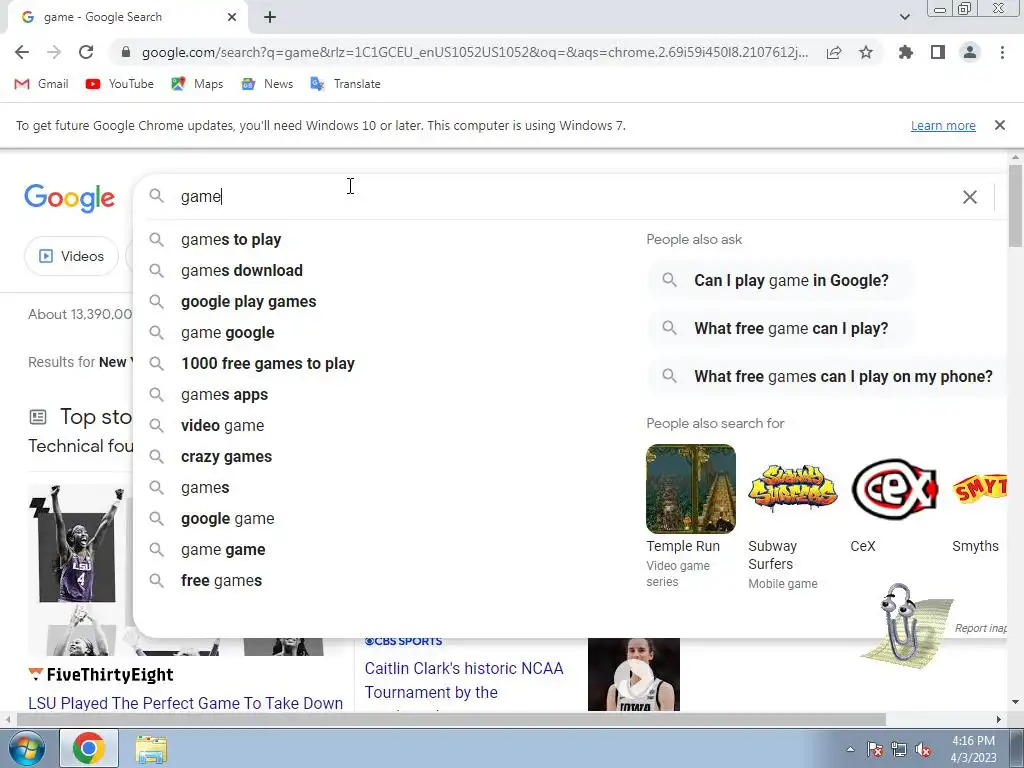Viewport: 1024px width, 768px height.
Task: Open 'LSU Played The Perfect Game' article
Action: pyautogui.click(x=185, y=703)
